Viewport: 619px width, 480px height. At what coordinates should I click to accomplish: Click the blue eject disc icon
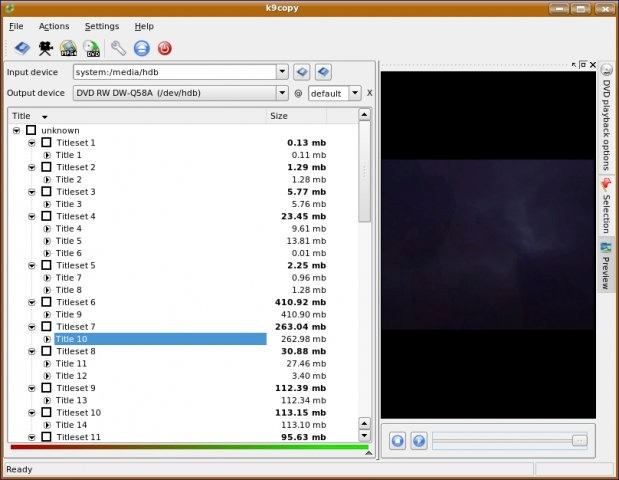[141, 48]
